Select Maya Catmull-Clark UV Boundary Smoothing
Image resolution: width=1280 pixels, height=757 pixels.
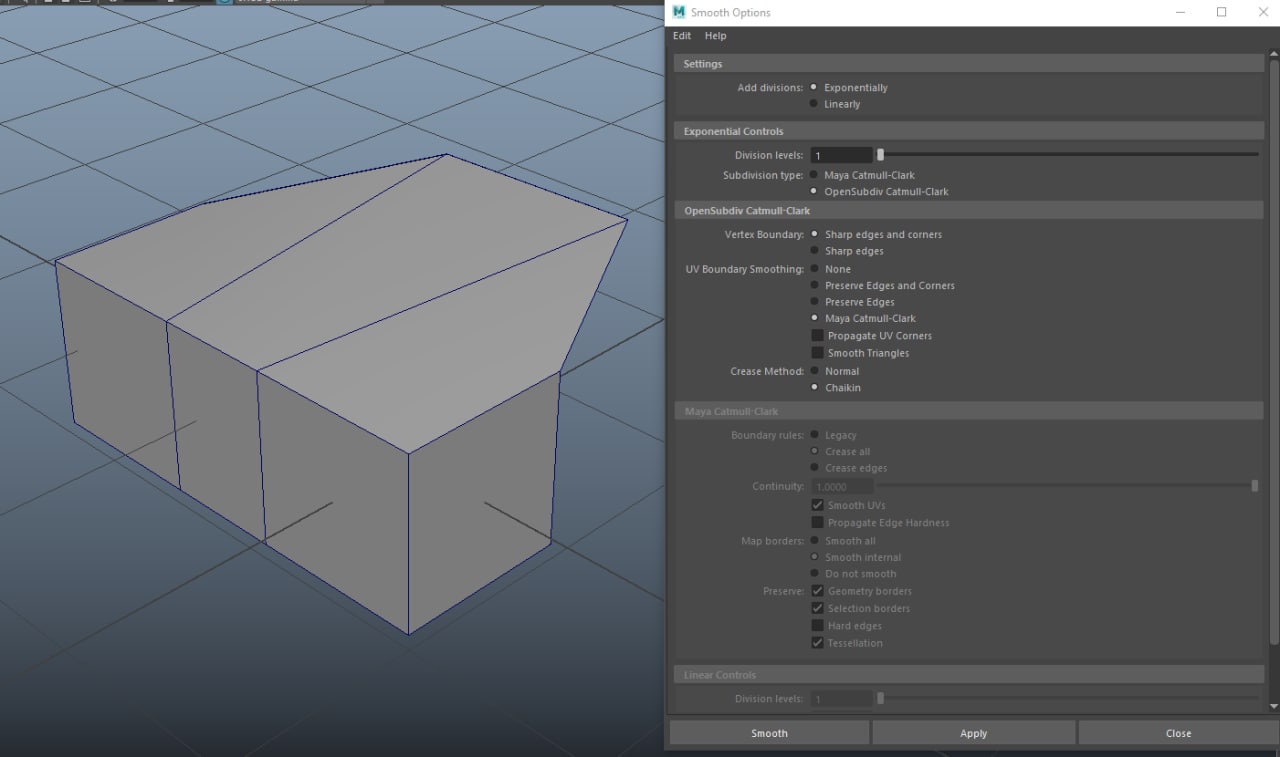(814, 318)
